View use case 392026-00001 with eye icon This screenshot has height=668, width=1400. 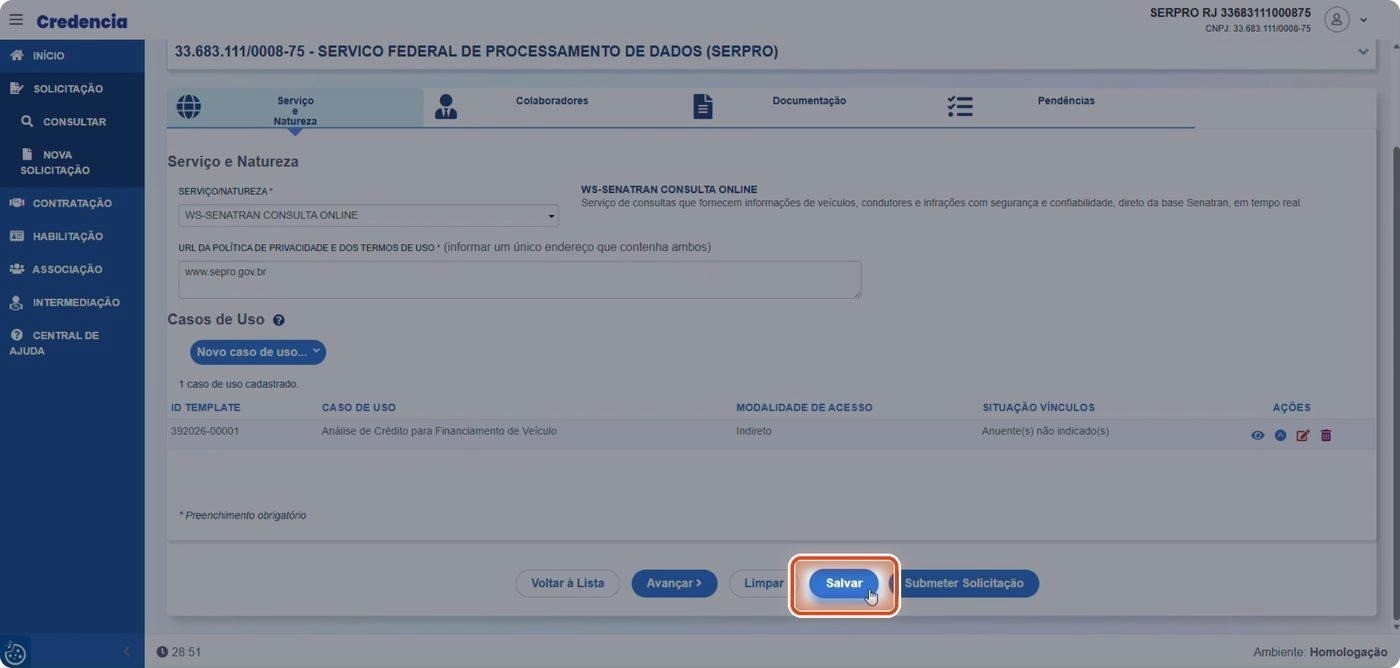[1258, 435]
